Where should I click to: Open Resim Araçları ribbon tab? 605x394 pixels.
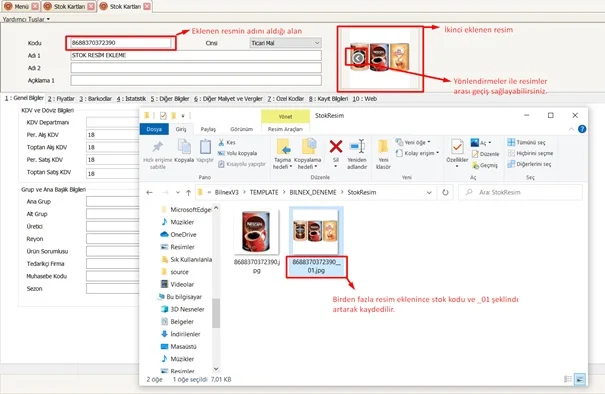(285, 129)
